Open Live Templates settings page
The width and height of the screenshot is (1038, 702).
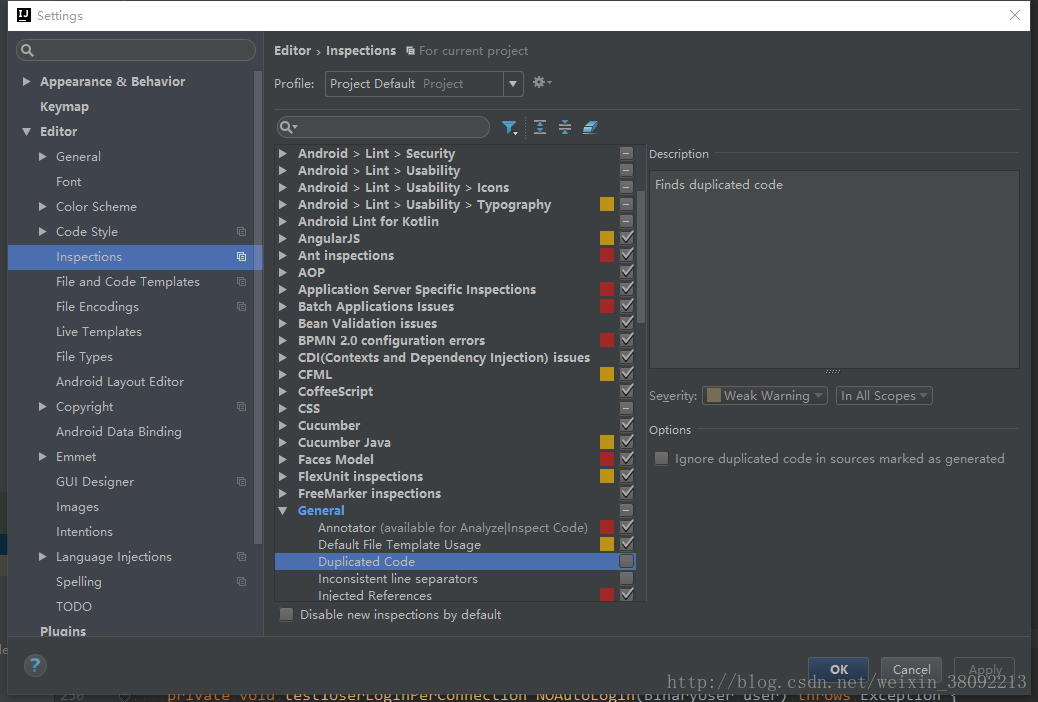[x=99, y=332]
